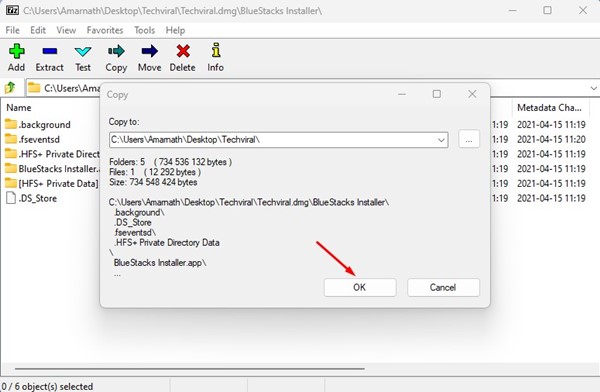Select the BlueStacks Installer folder row
The width and height of the screenshot is (600, 392).
click(x=52, y=168)
